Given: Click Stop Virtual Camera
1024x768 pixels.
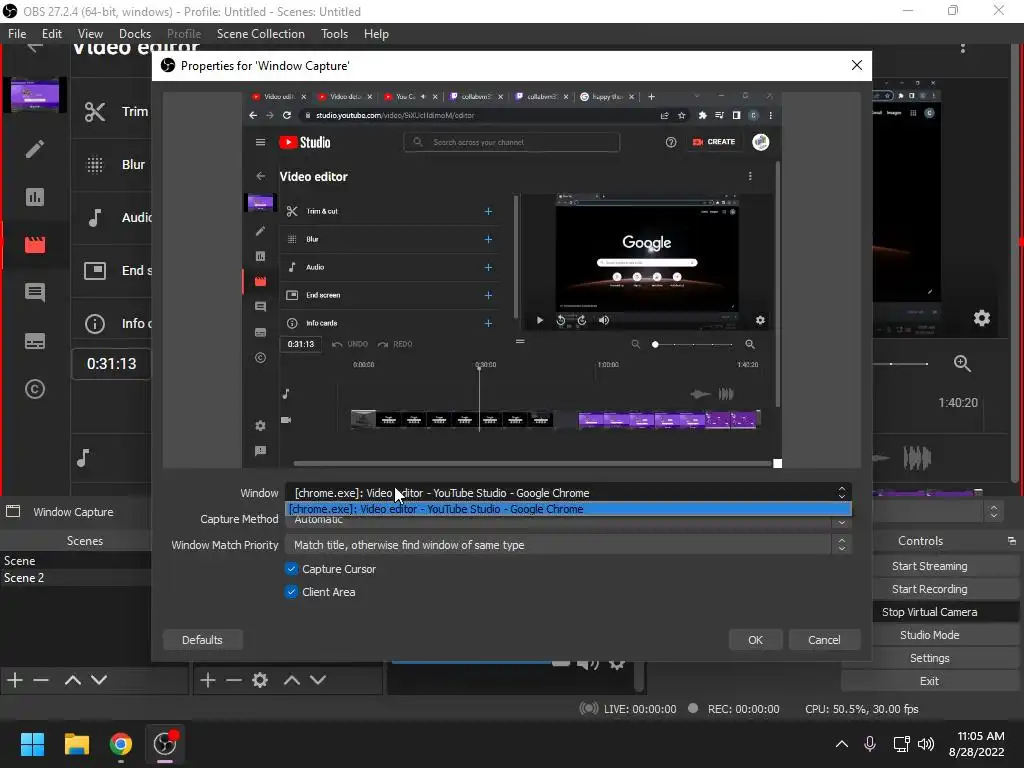Looking at the screenshot, I should pos(930,612).
